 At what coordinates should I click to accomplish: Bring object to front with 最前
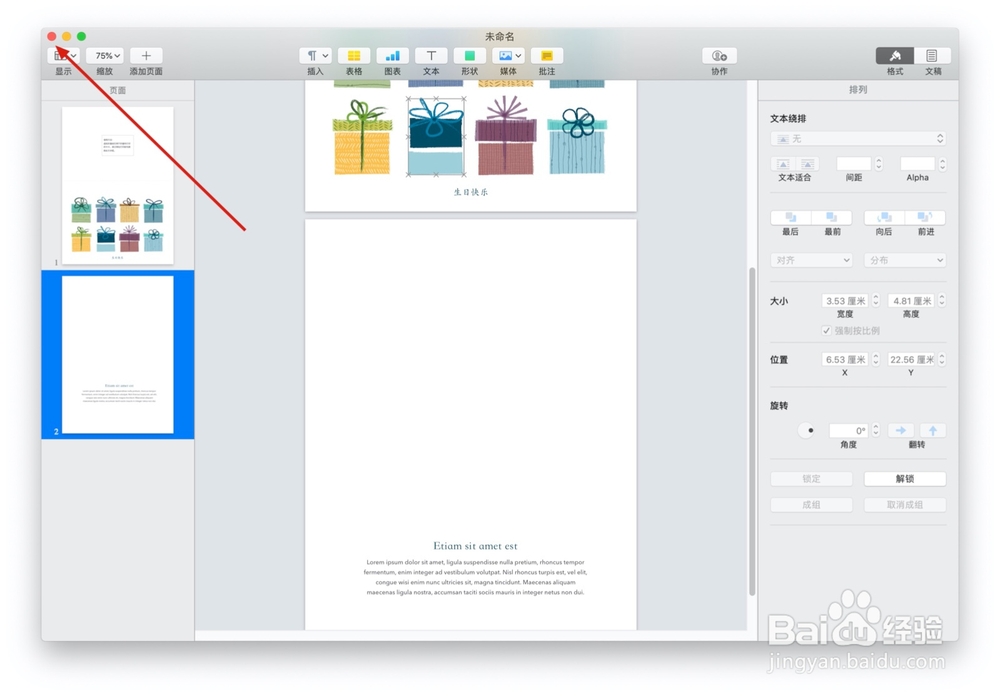tap(832, 218)
